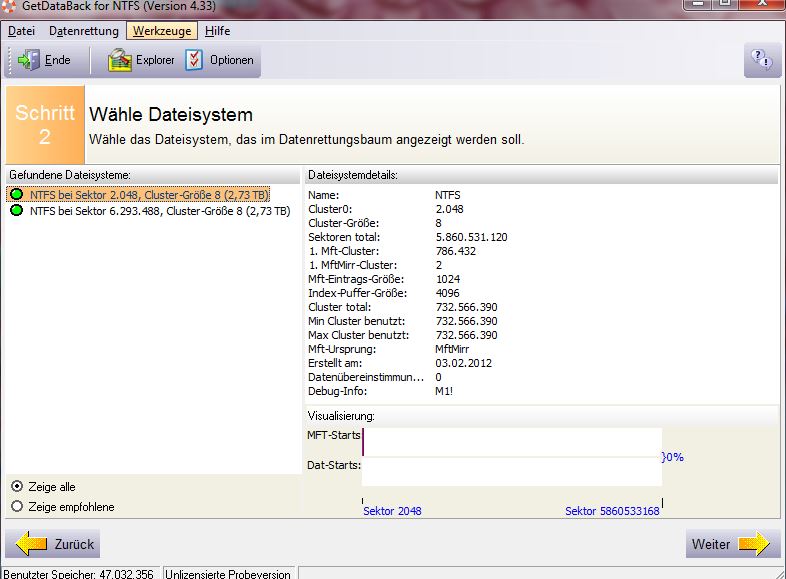
Task: Click the Wähle Dateisystem heading
Action: click(x=171, y=115)
